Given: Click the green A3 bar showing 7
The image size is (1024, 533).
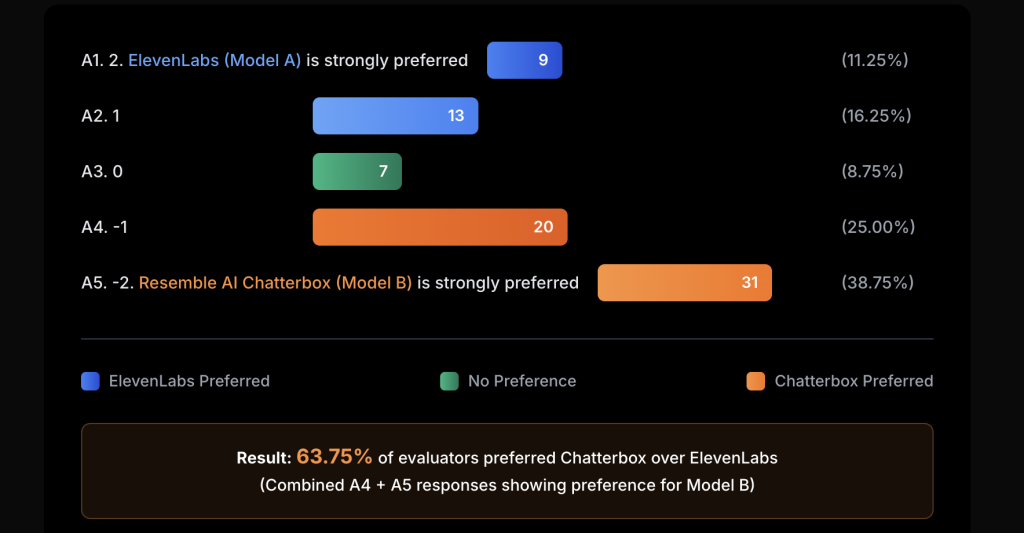Looking at the screenshot, I should tap(357, 171).
